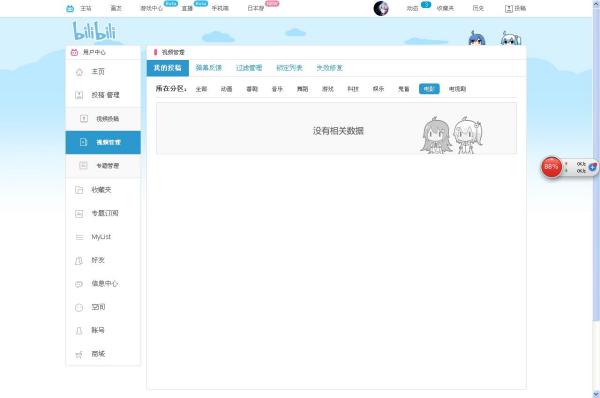Open 收藏夹 in the top navigation
Screen dimensions: 600x398
click(445, 8)
